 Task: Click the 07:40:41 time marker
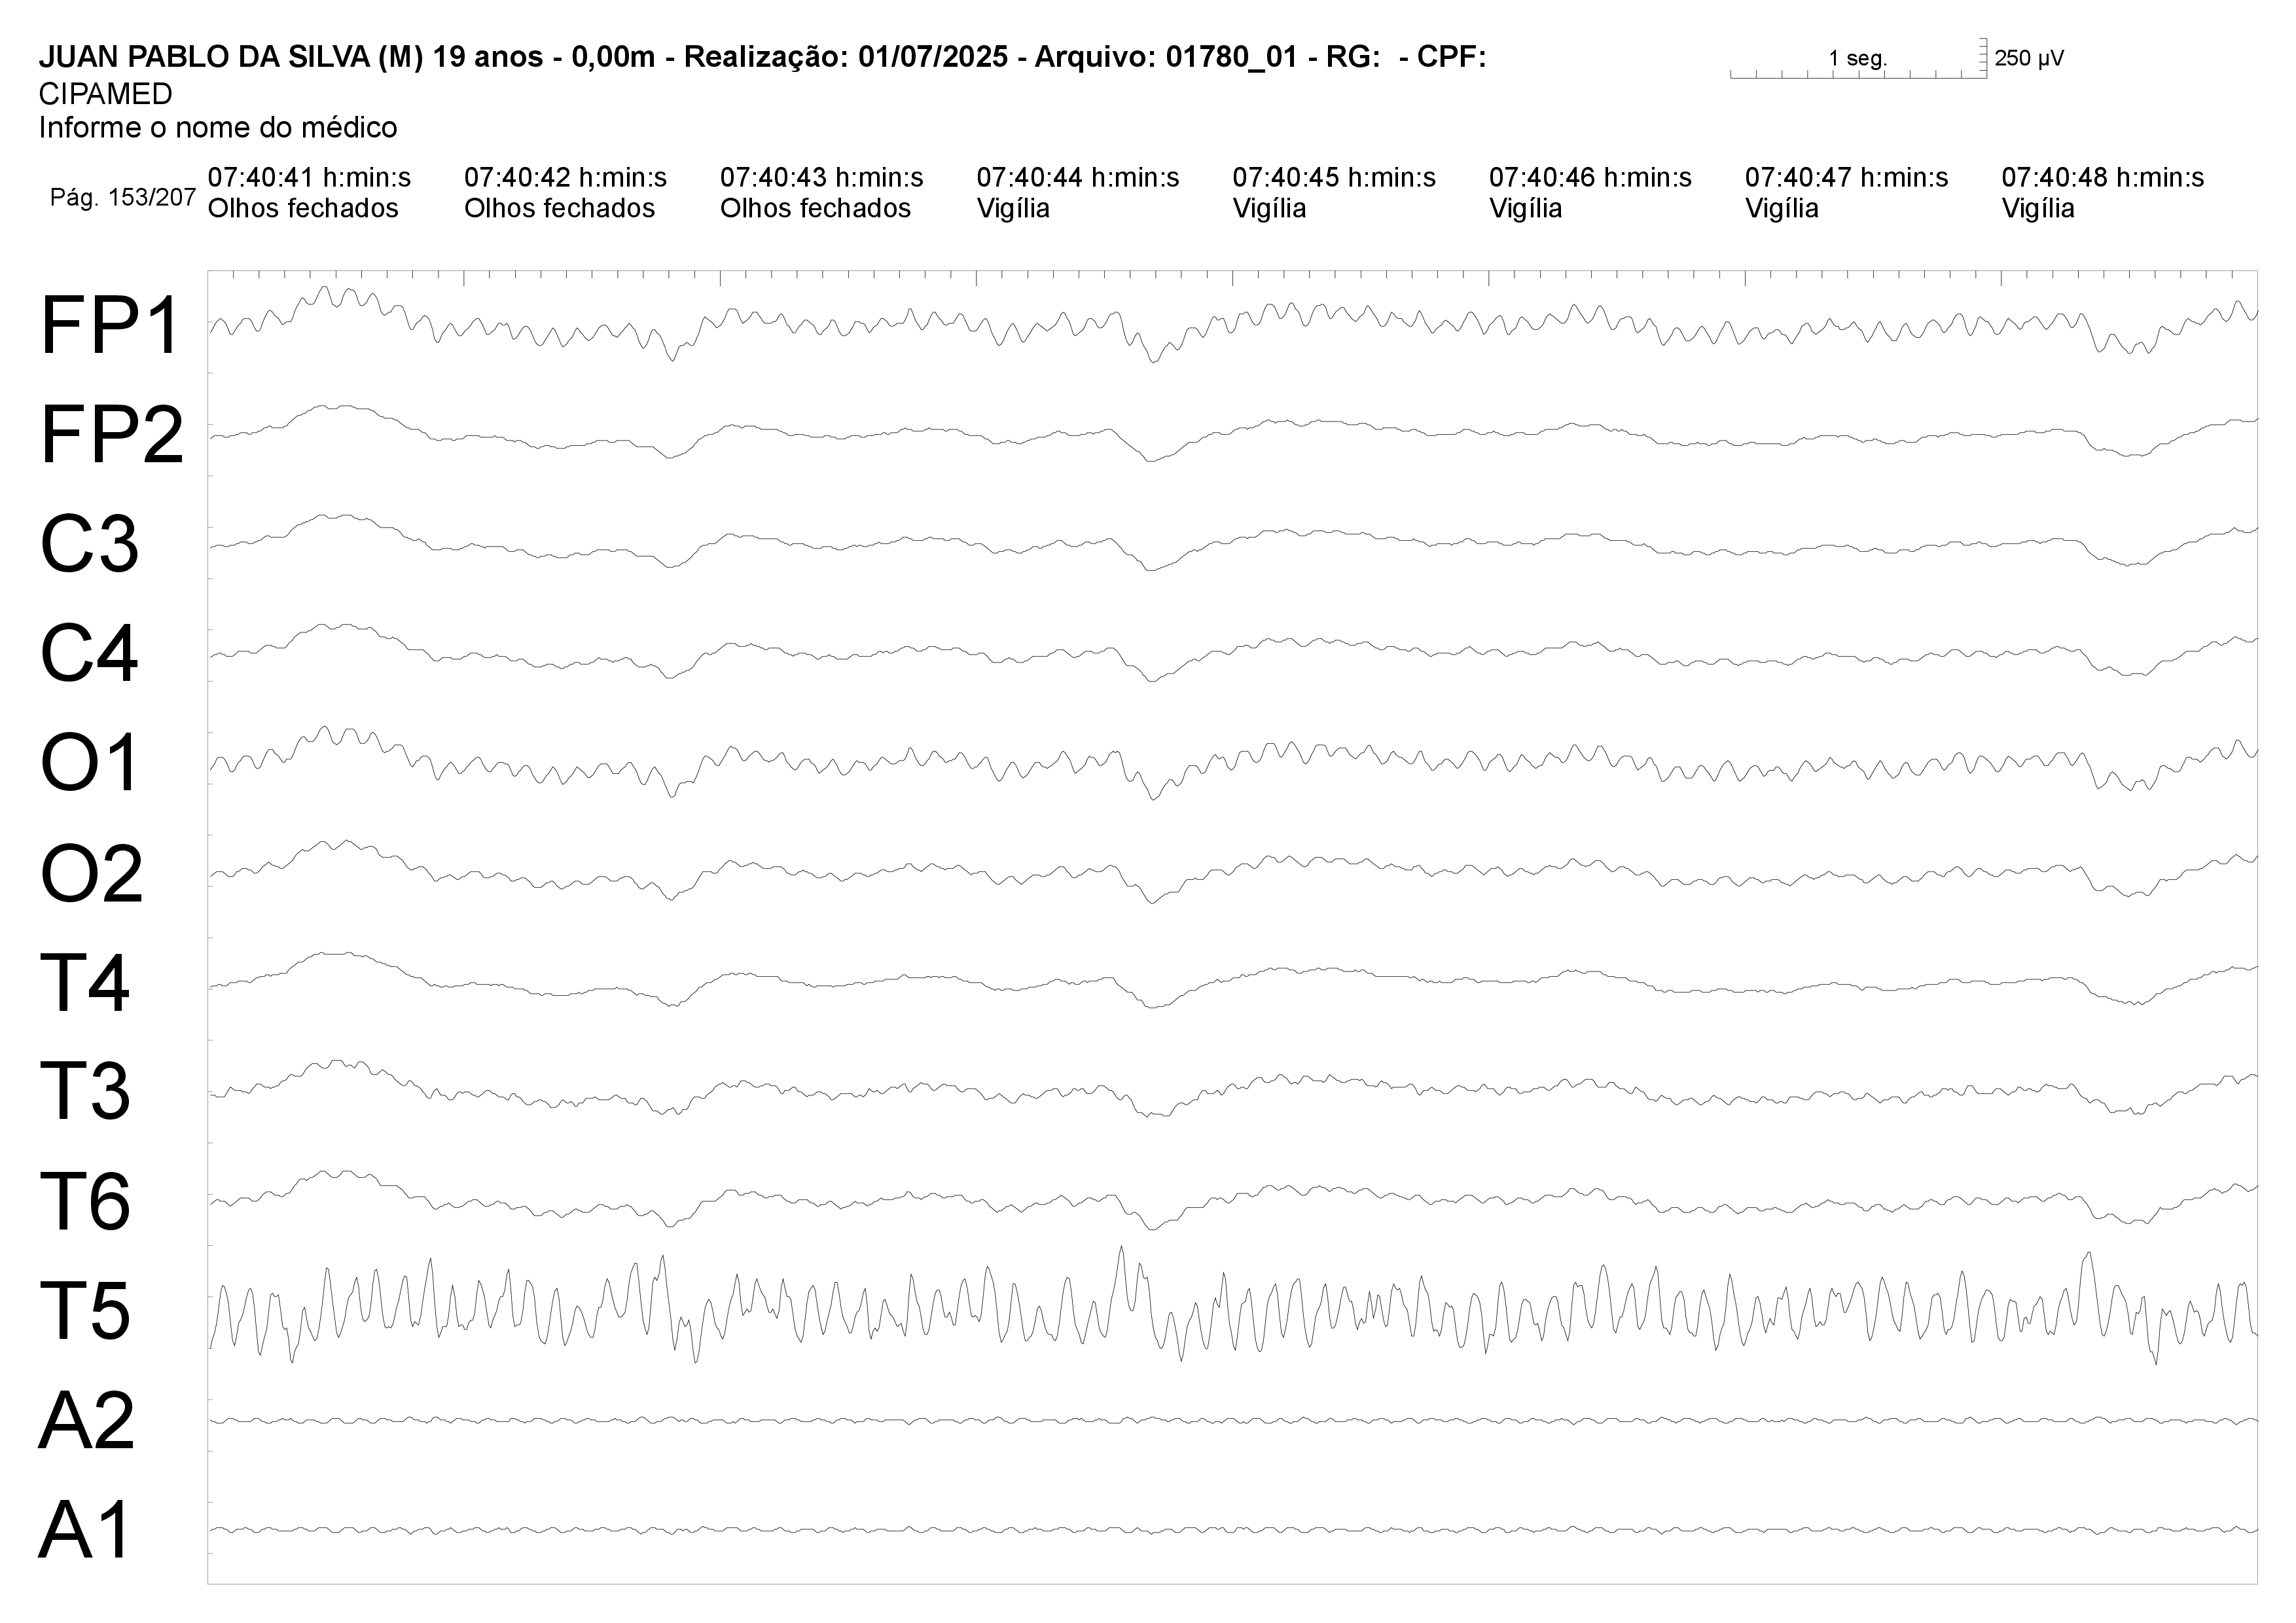(309, 178)
